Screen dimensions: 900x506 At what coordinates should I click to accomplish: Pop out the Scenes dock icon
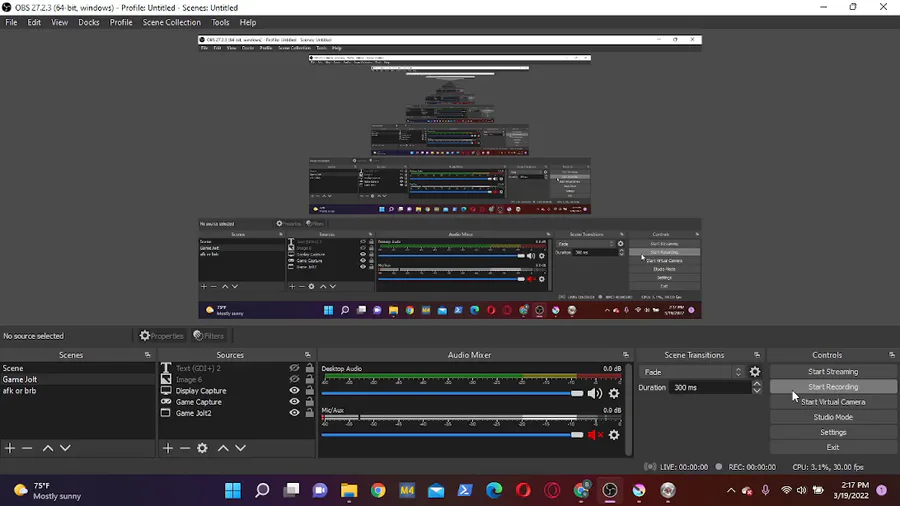pos(148,355)
